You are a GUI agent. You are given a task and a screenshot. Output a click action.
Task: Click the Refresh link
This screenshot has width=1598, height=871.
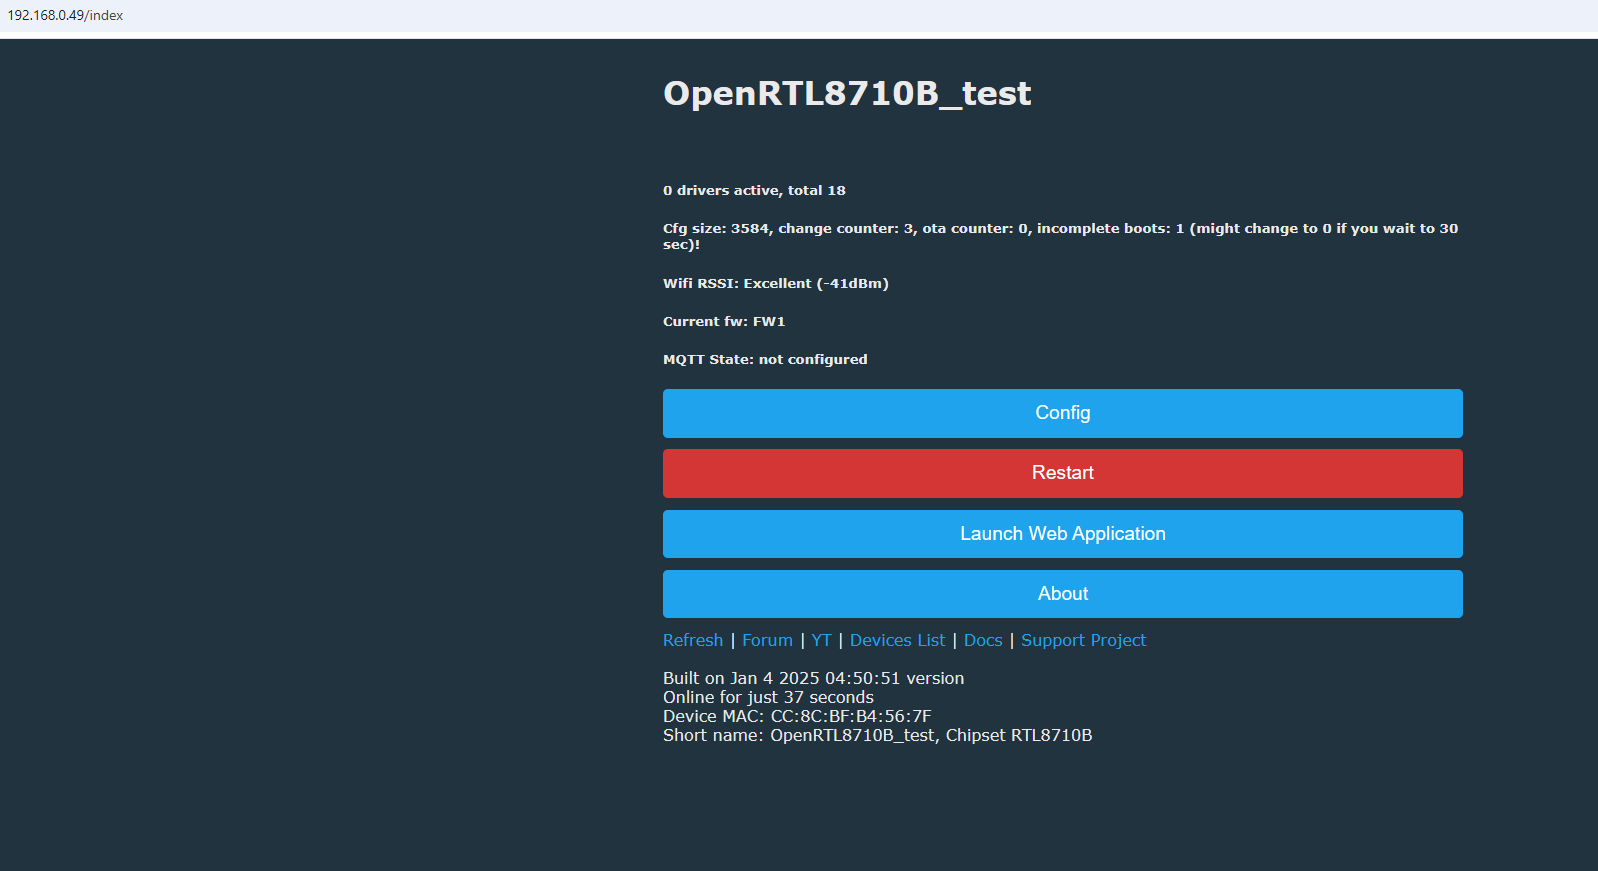coord(693,640)
